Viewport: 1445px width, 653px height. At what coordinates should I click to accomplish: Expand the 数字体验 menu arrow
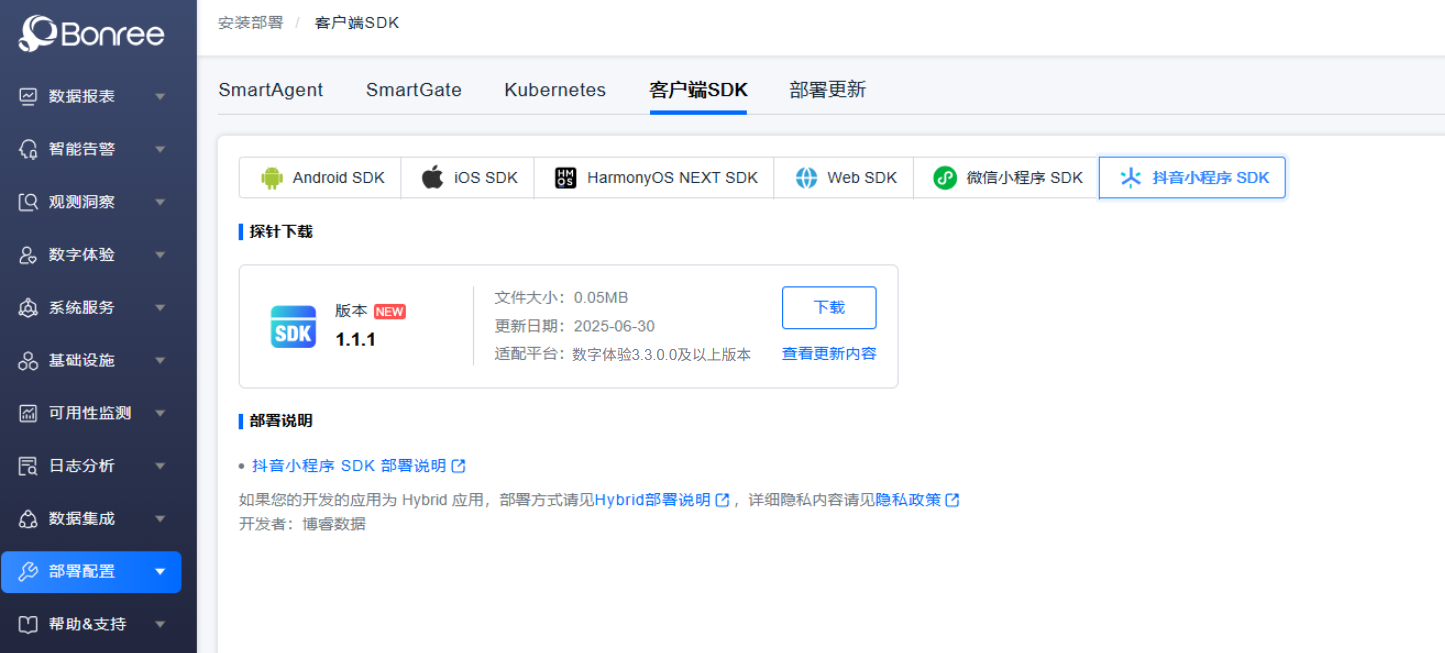160,255
